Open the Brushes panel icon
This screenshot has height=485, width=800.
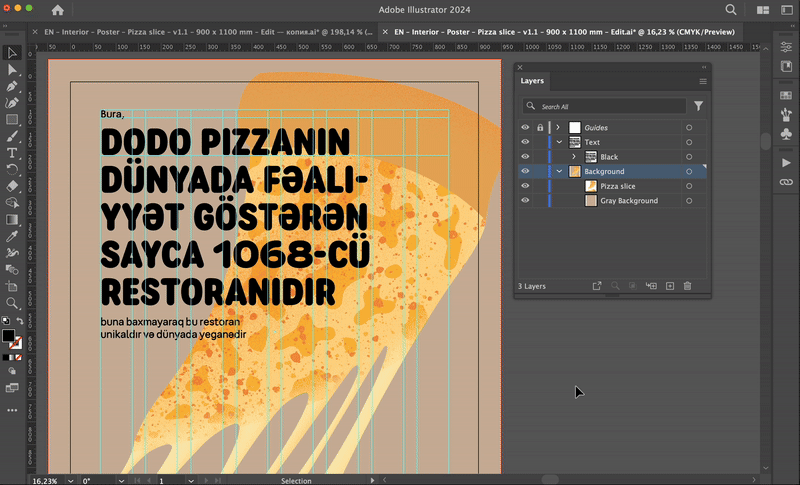coord(786,114)
